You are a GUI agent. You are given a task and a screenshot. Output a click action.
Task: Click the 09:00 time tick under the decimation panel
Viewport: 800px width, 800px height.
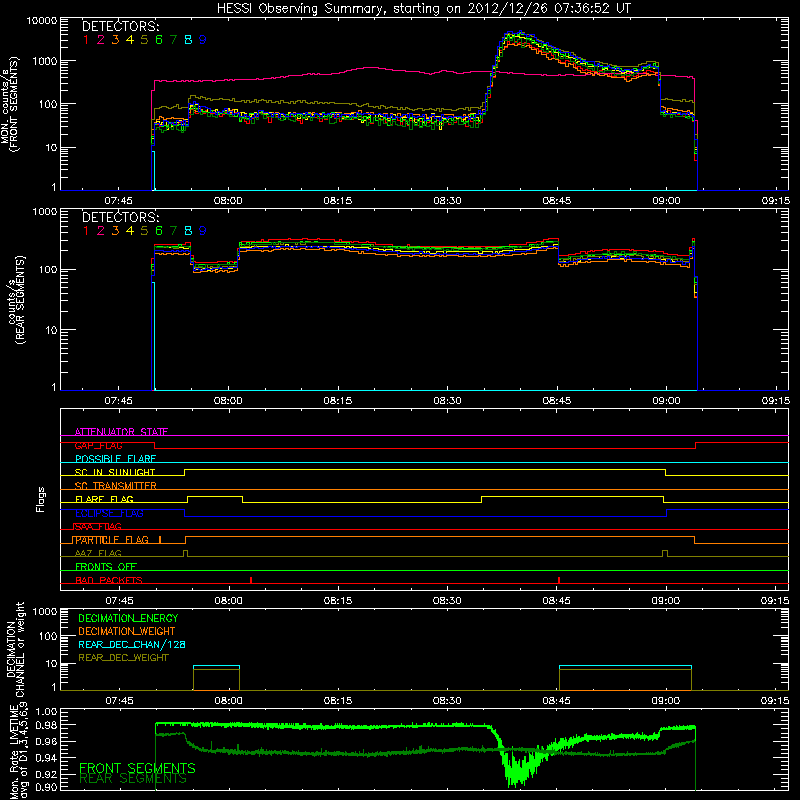[666, 701]
